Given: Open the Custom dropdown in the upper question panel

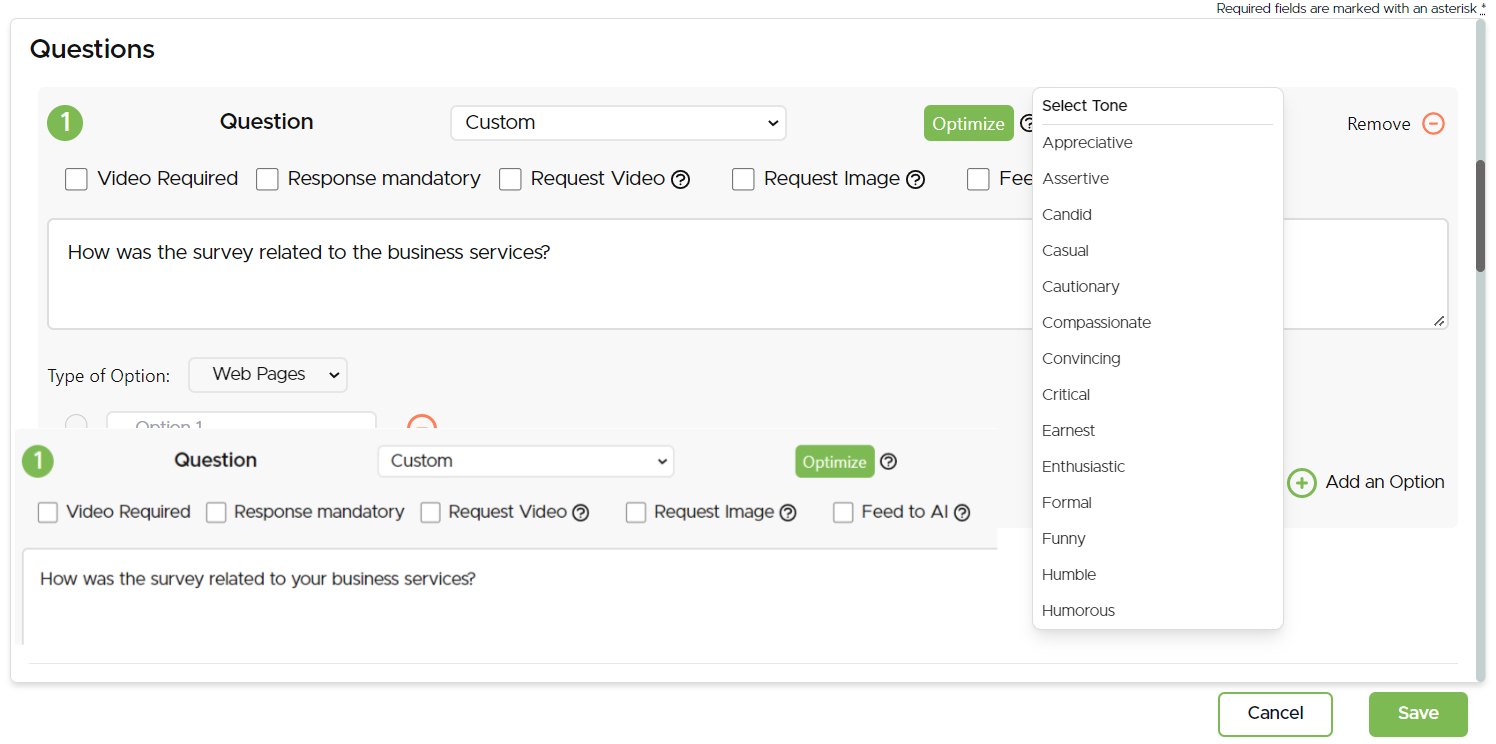Looking at the screenshot, I should [618, 123].
